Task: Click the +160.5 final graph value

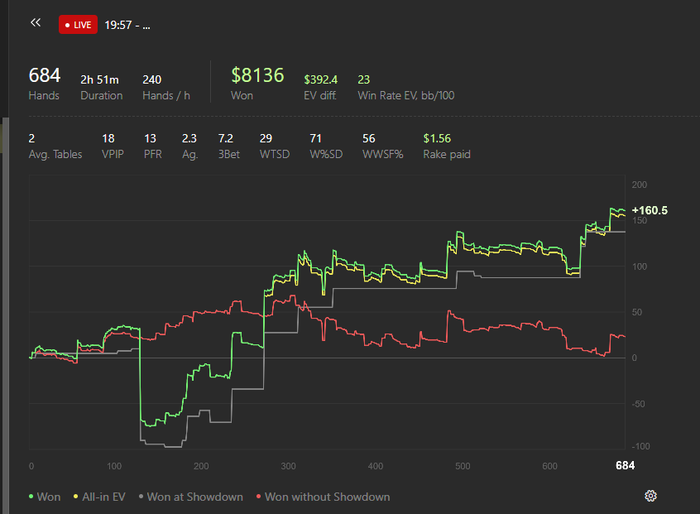Action: coord(650,210)
